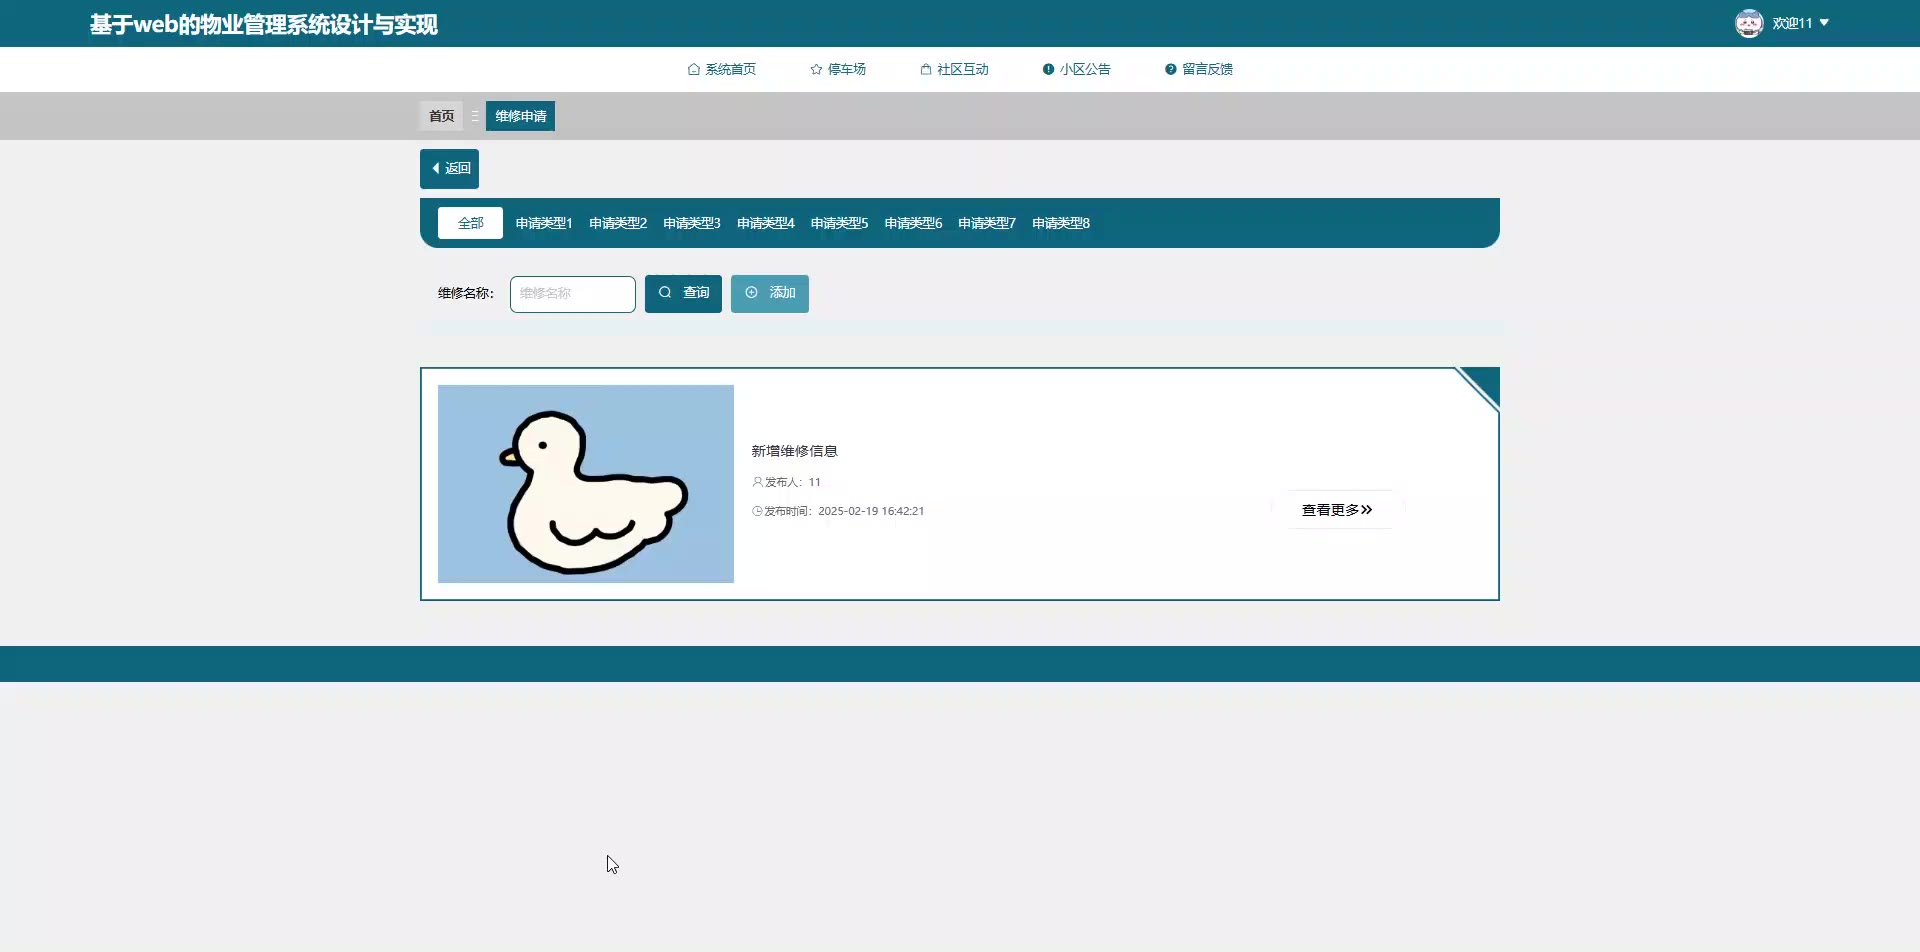
Task: Select the 申请类型7 tab
Action: [987, 223]
